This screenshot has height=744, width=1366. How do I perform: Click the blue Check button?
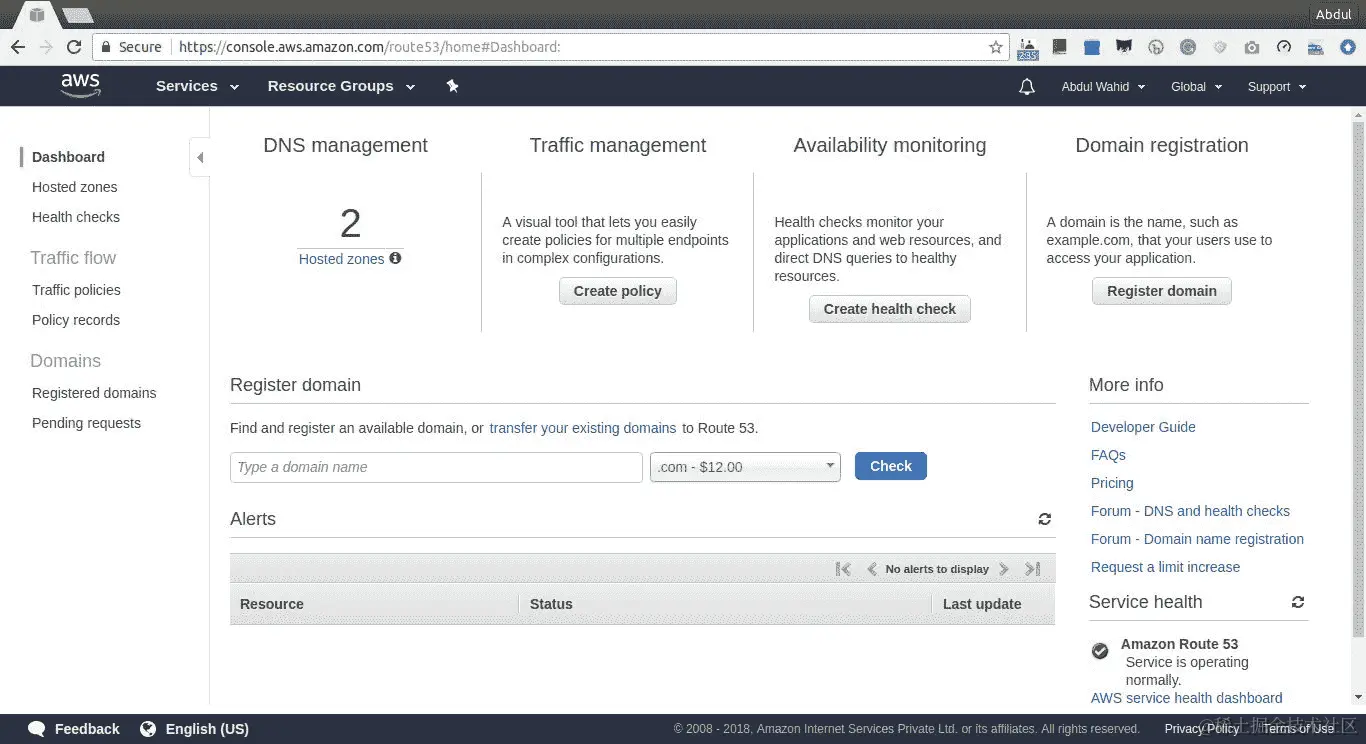click(891, 466)
